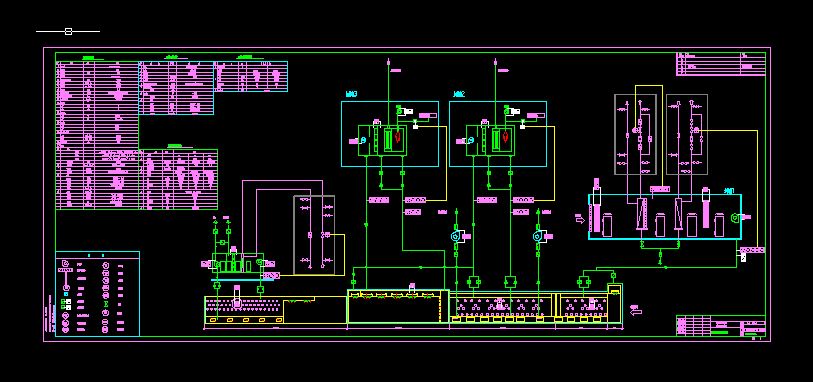Select the thick gray-bordered valve panel near the small green unit
The image size is (813, 382).
click(314, 235)
